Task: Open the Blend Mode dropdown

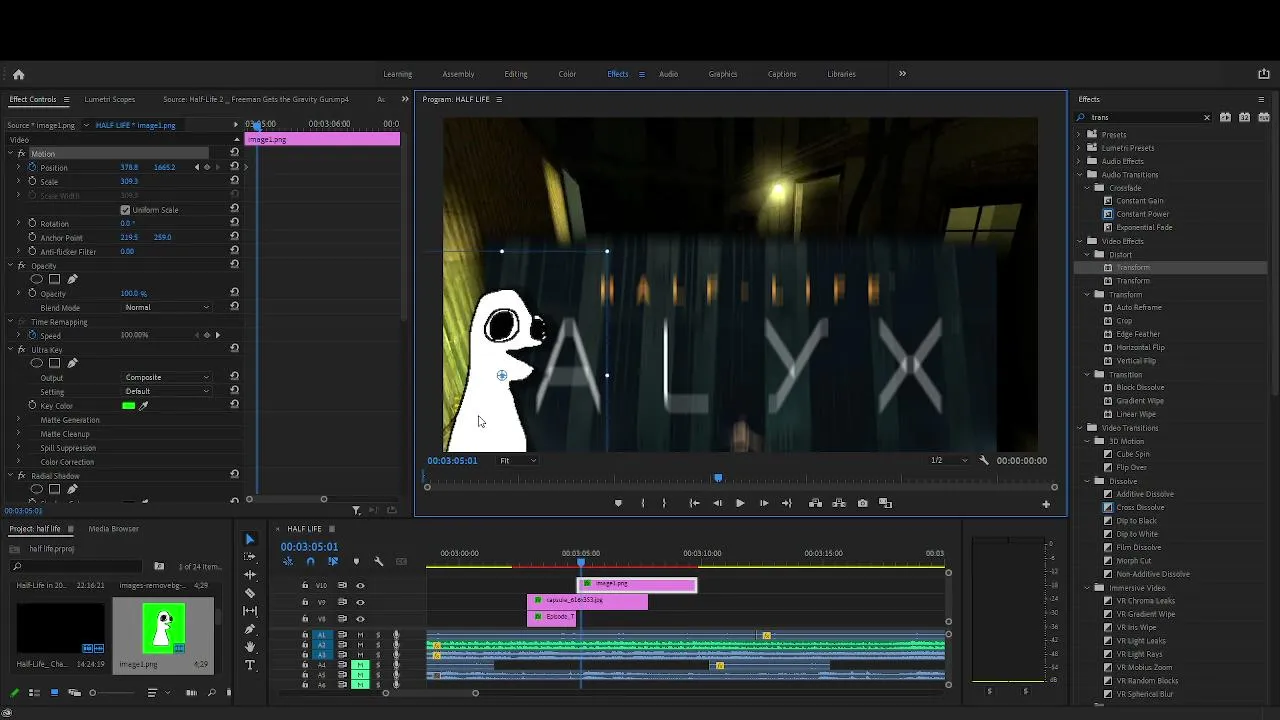Action: point(167,308)
